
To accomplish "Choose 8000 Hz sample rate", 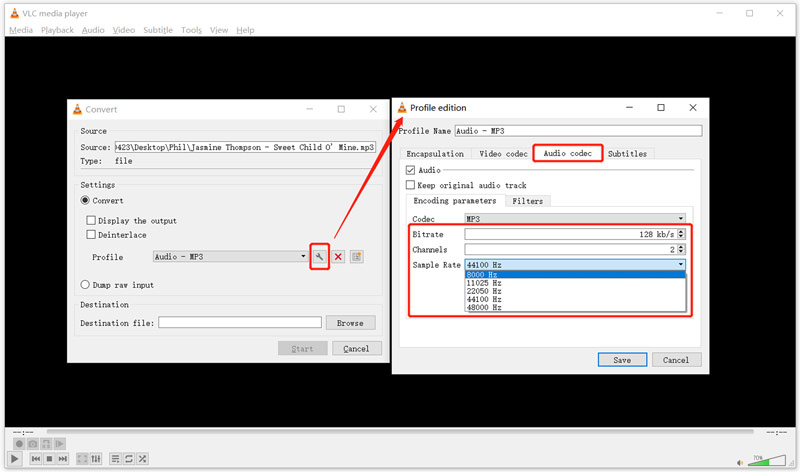I will tap(575, 275).
